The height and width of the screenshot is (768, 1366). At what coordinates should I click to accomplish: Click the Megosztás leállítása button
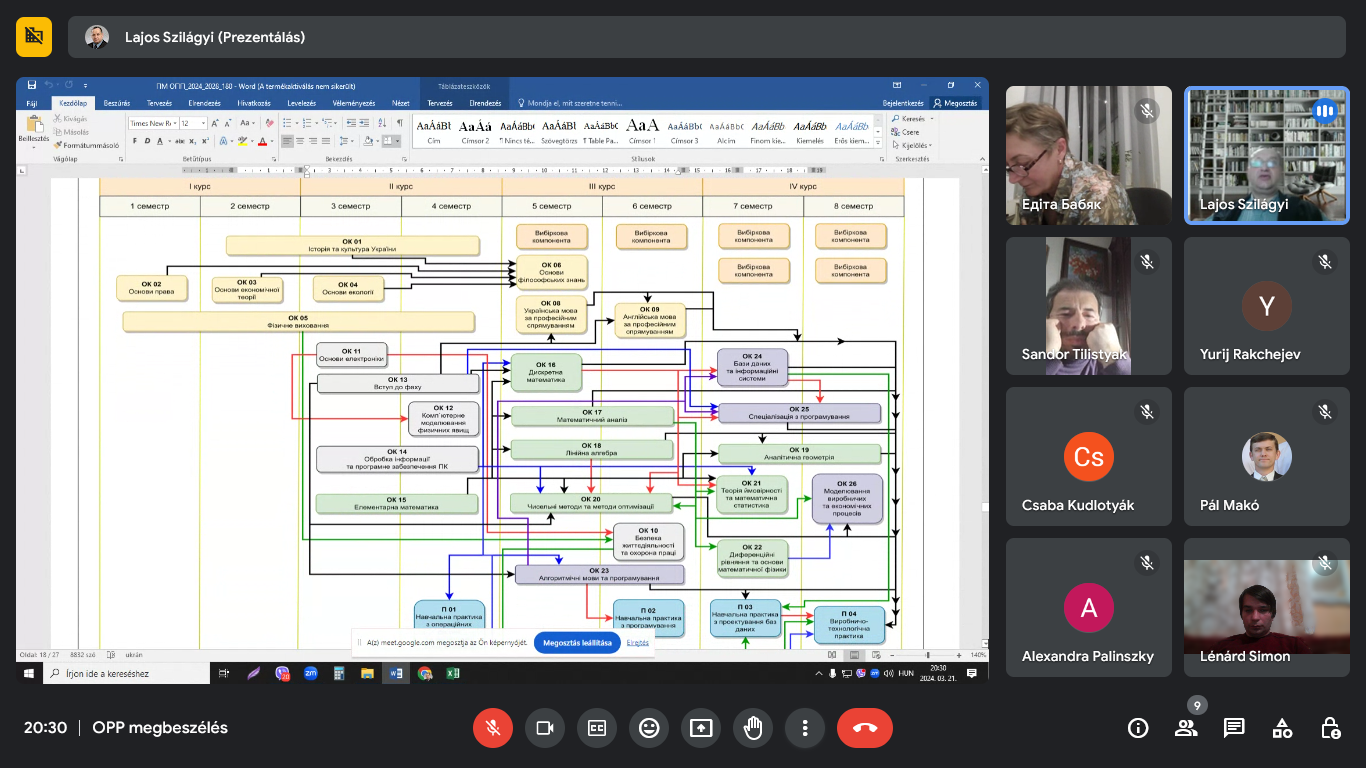tap(577, 643)
